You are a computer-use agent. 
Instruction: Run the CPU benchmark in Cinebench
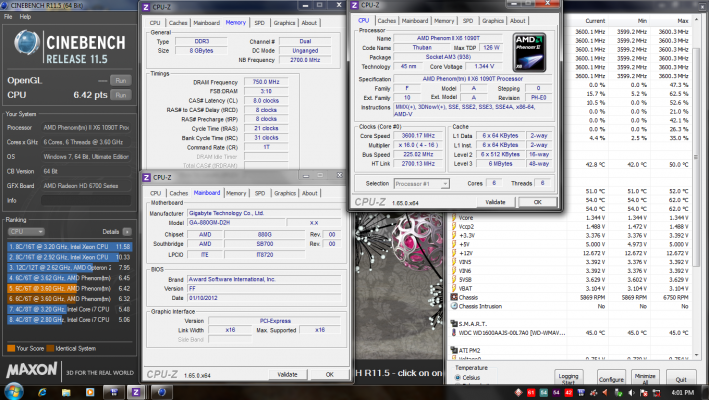pos(121,95)
